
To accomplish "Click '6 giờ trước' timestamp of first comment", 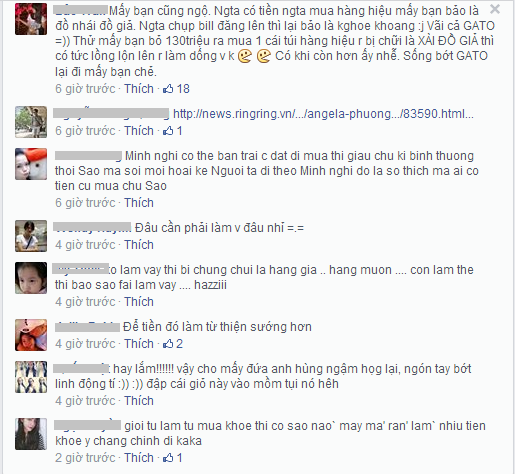I will (85, 89).
